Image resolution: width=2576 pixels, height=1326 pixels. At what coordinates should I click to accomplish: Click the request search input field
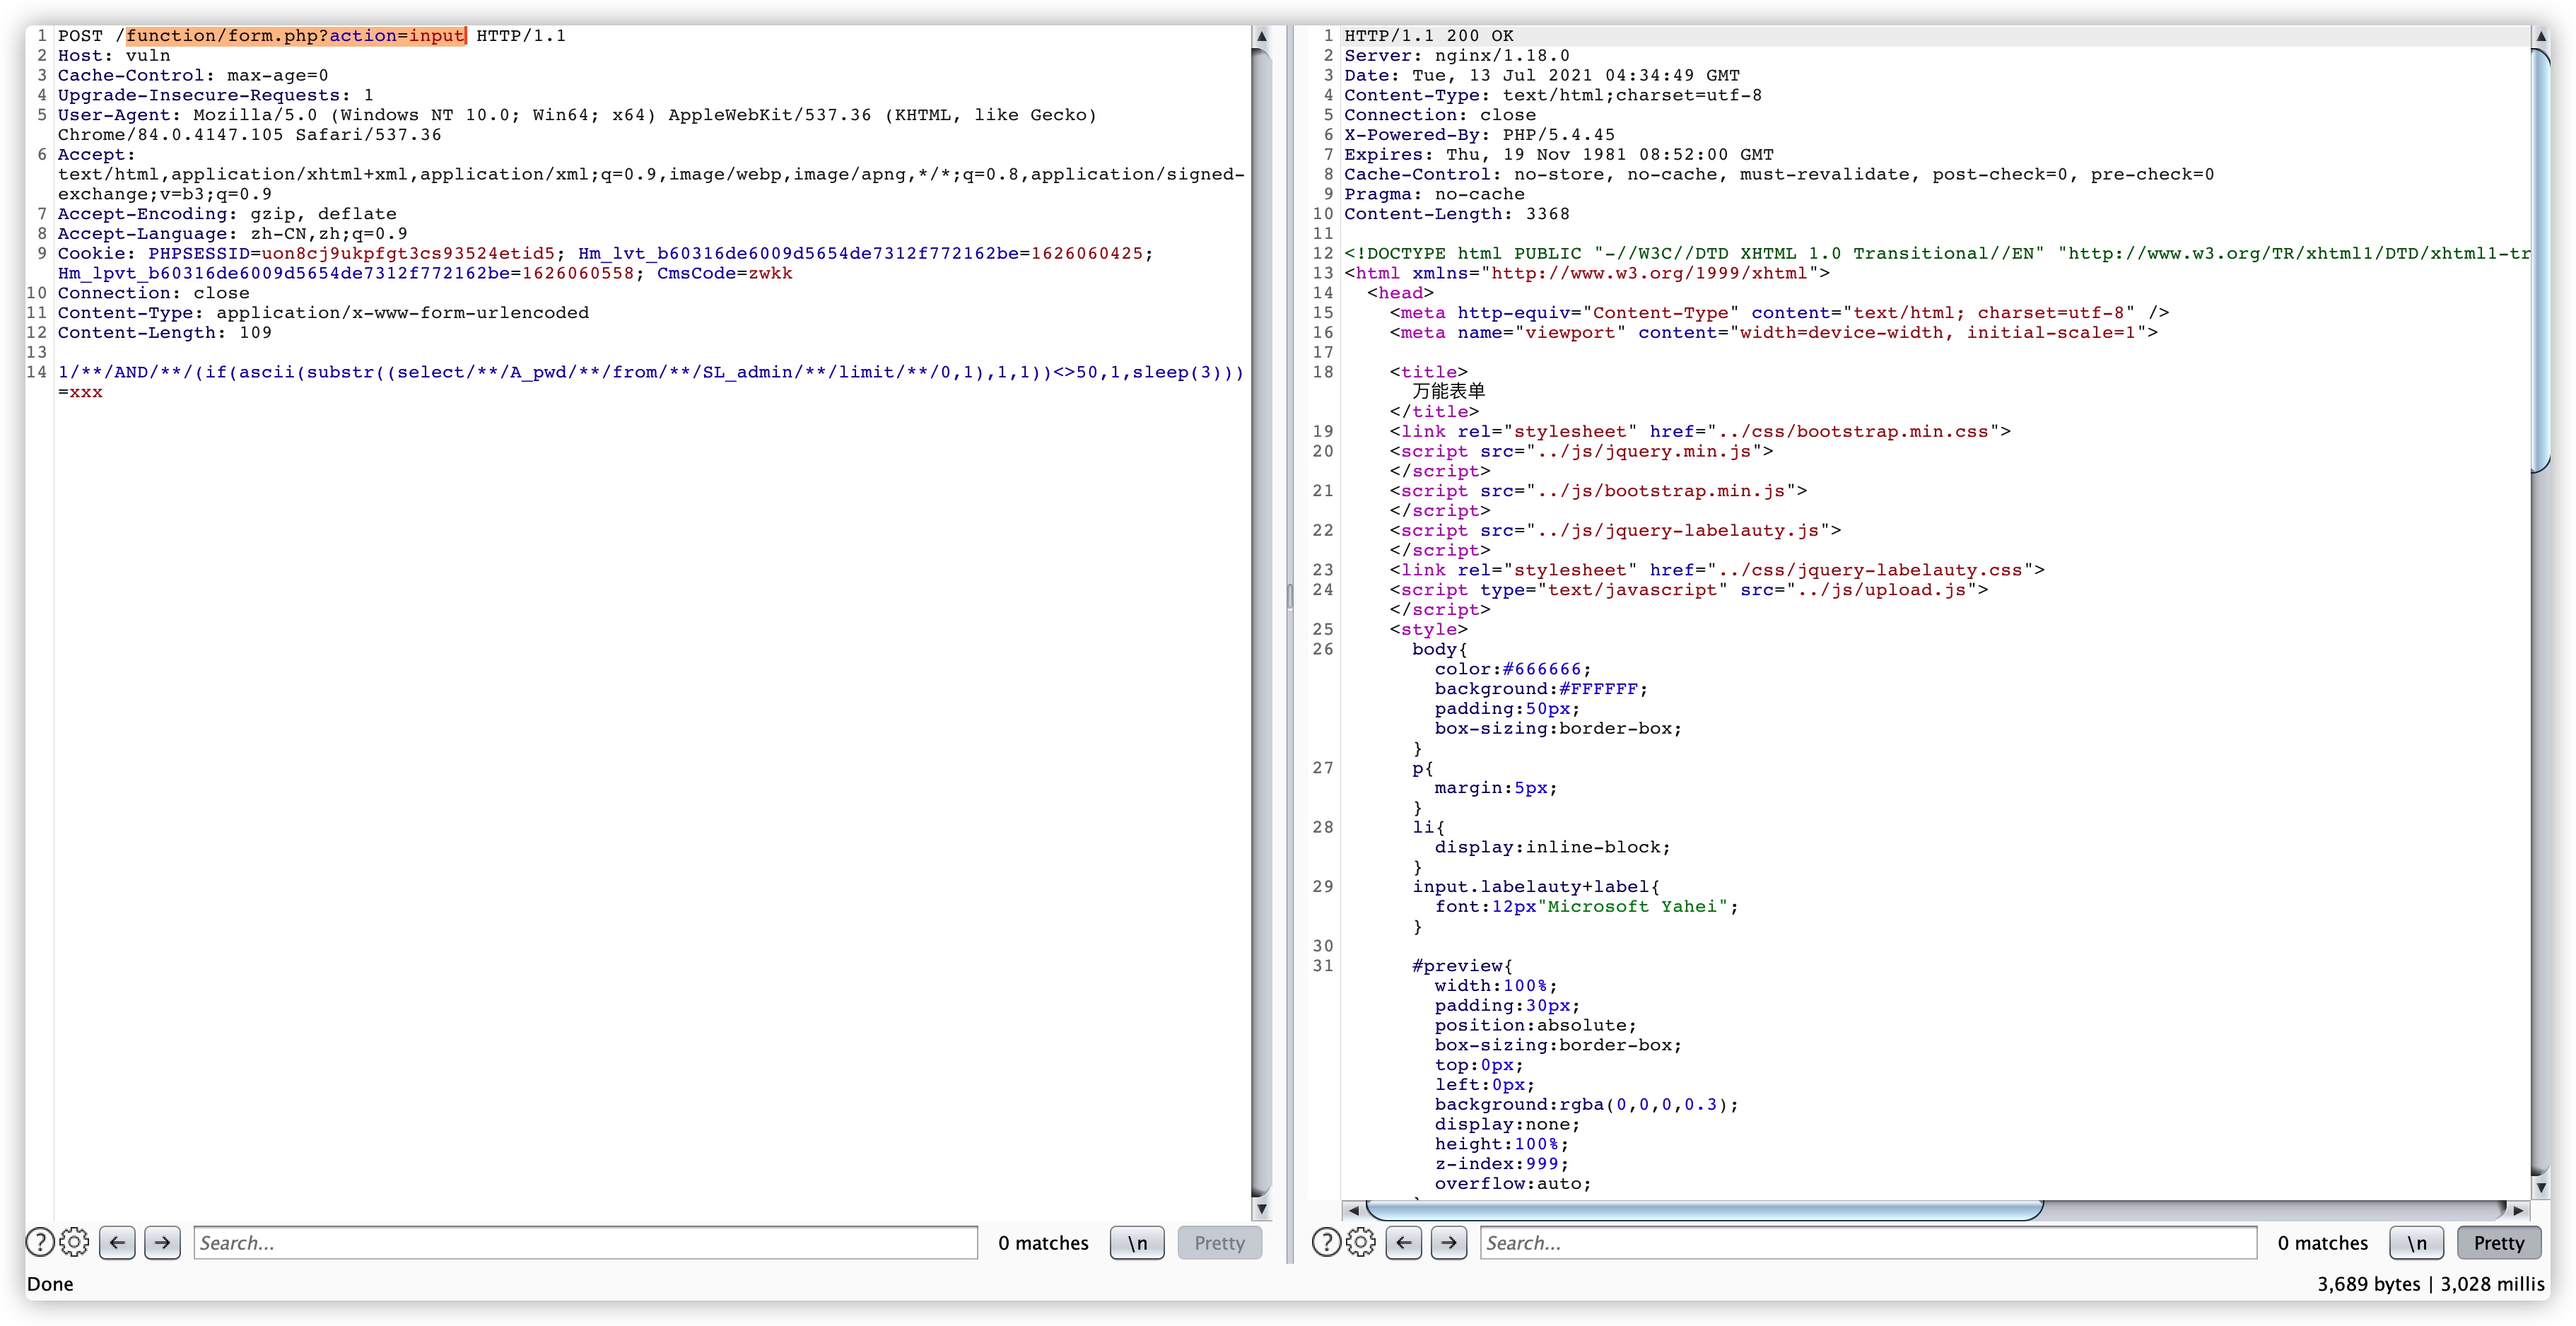[585, 1242]
